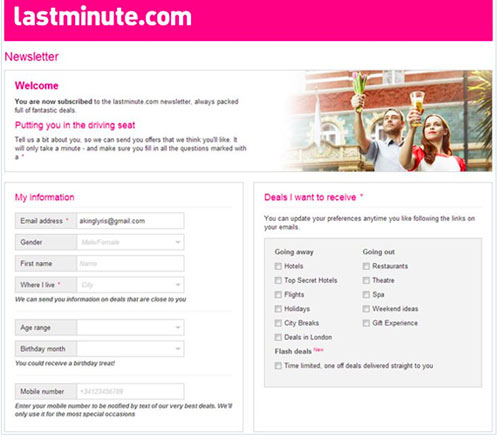Image resolution: width=500 pixels, height=441 pixels.
Task: Click the Welcome heading
Action: pyautogui.click(x=37, y=86)
